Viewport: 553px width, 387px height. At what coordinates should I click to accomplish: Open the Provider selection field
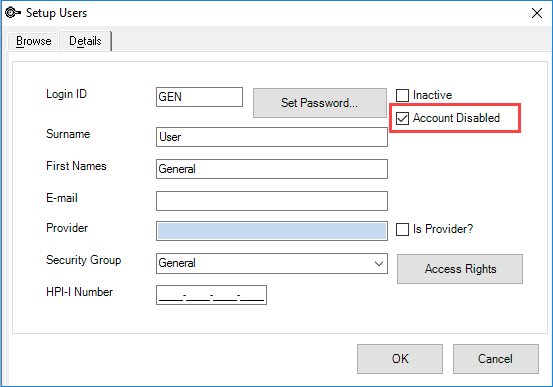pos(272,231)
